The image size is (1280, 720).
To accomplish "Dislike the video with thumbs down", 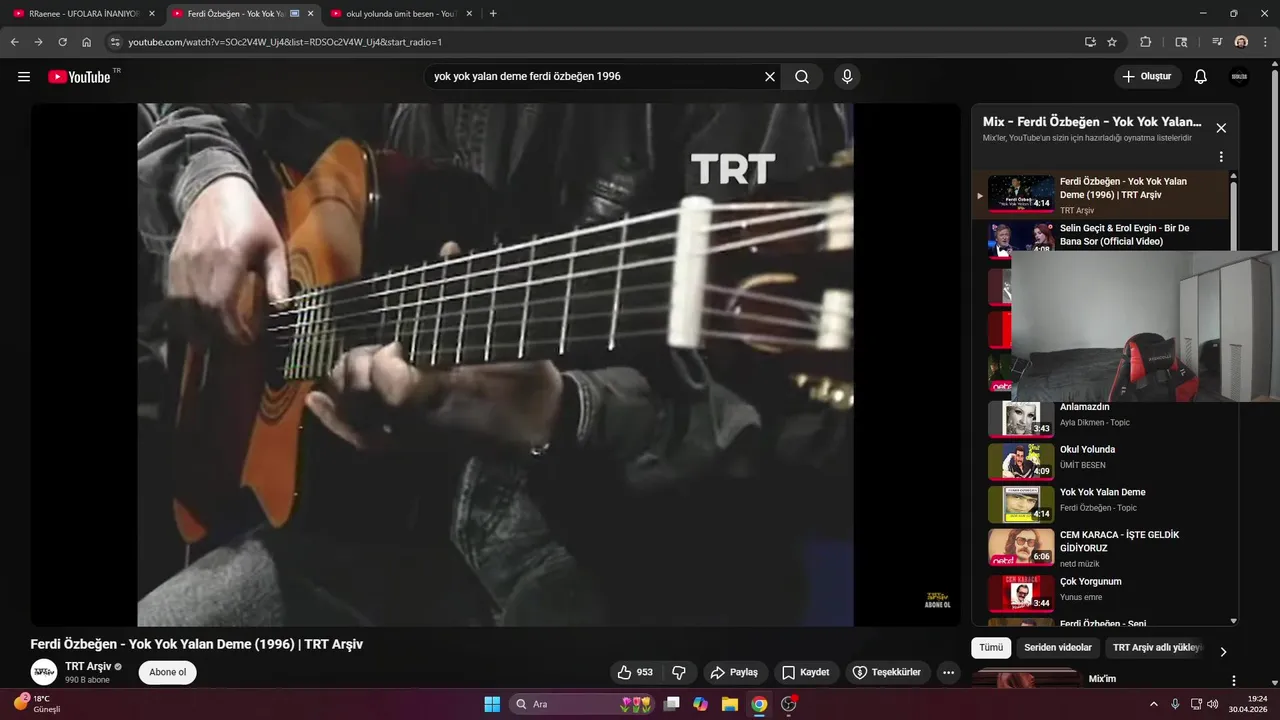I will (679, 673).
